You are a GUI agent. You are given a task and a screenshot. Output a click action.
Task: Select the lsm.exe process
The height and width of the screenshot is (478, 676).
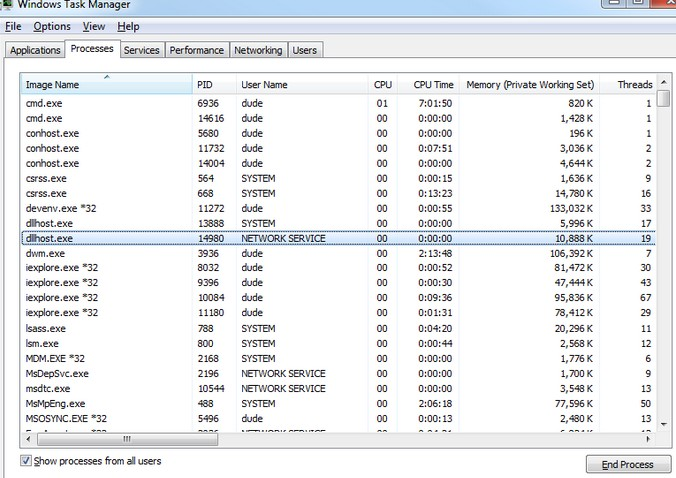click(338, 344)
